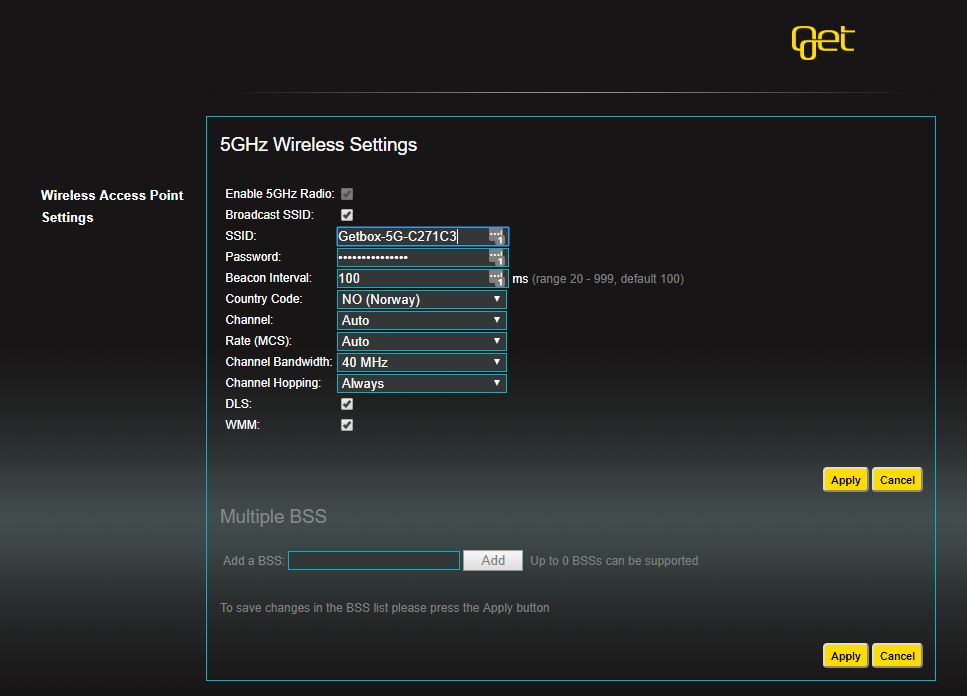Uncheck Broadcast SSID checkbox
The height and width of the screenshot is (696, 967).
click(x=347, y=215)
